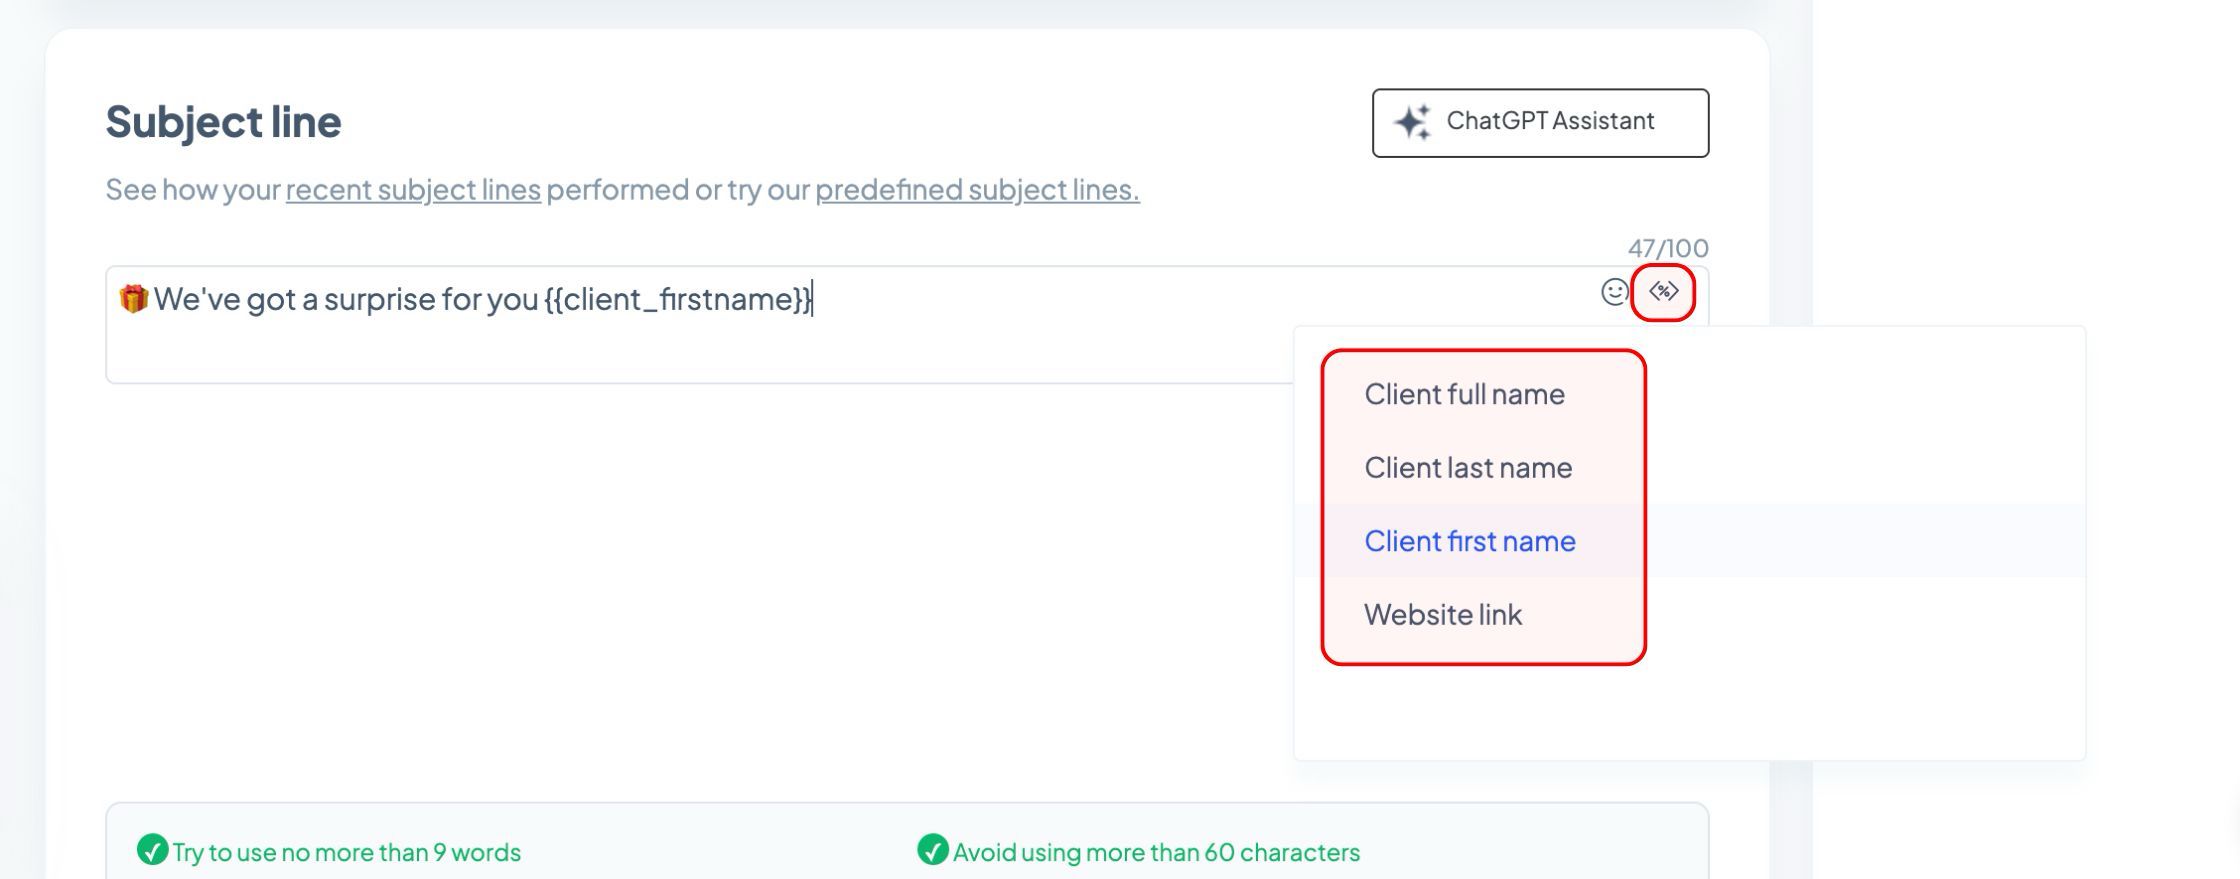Toggle the personalization tags icon

1663,292
